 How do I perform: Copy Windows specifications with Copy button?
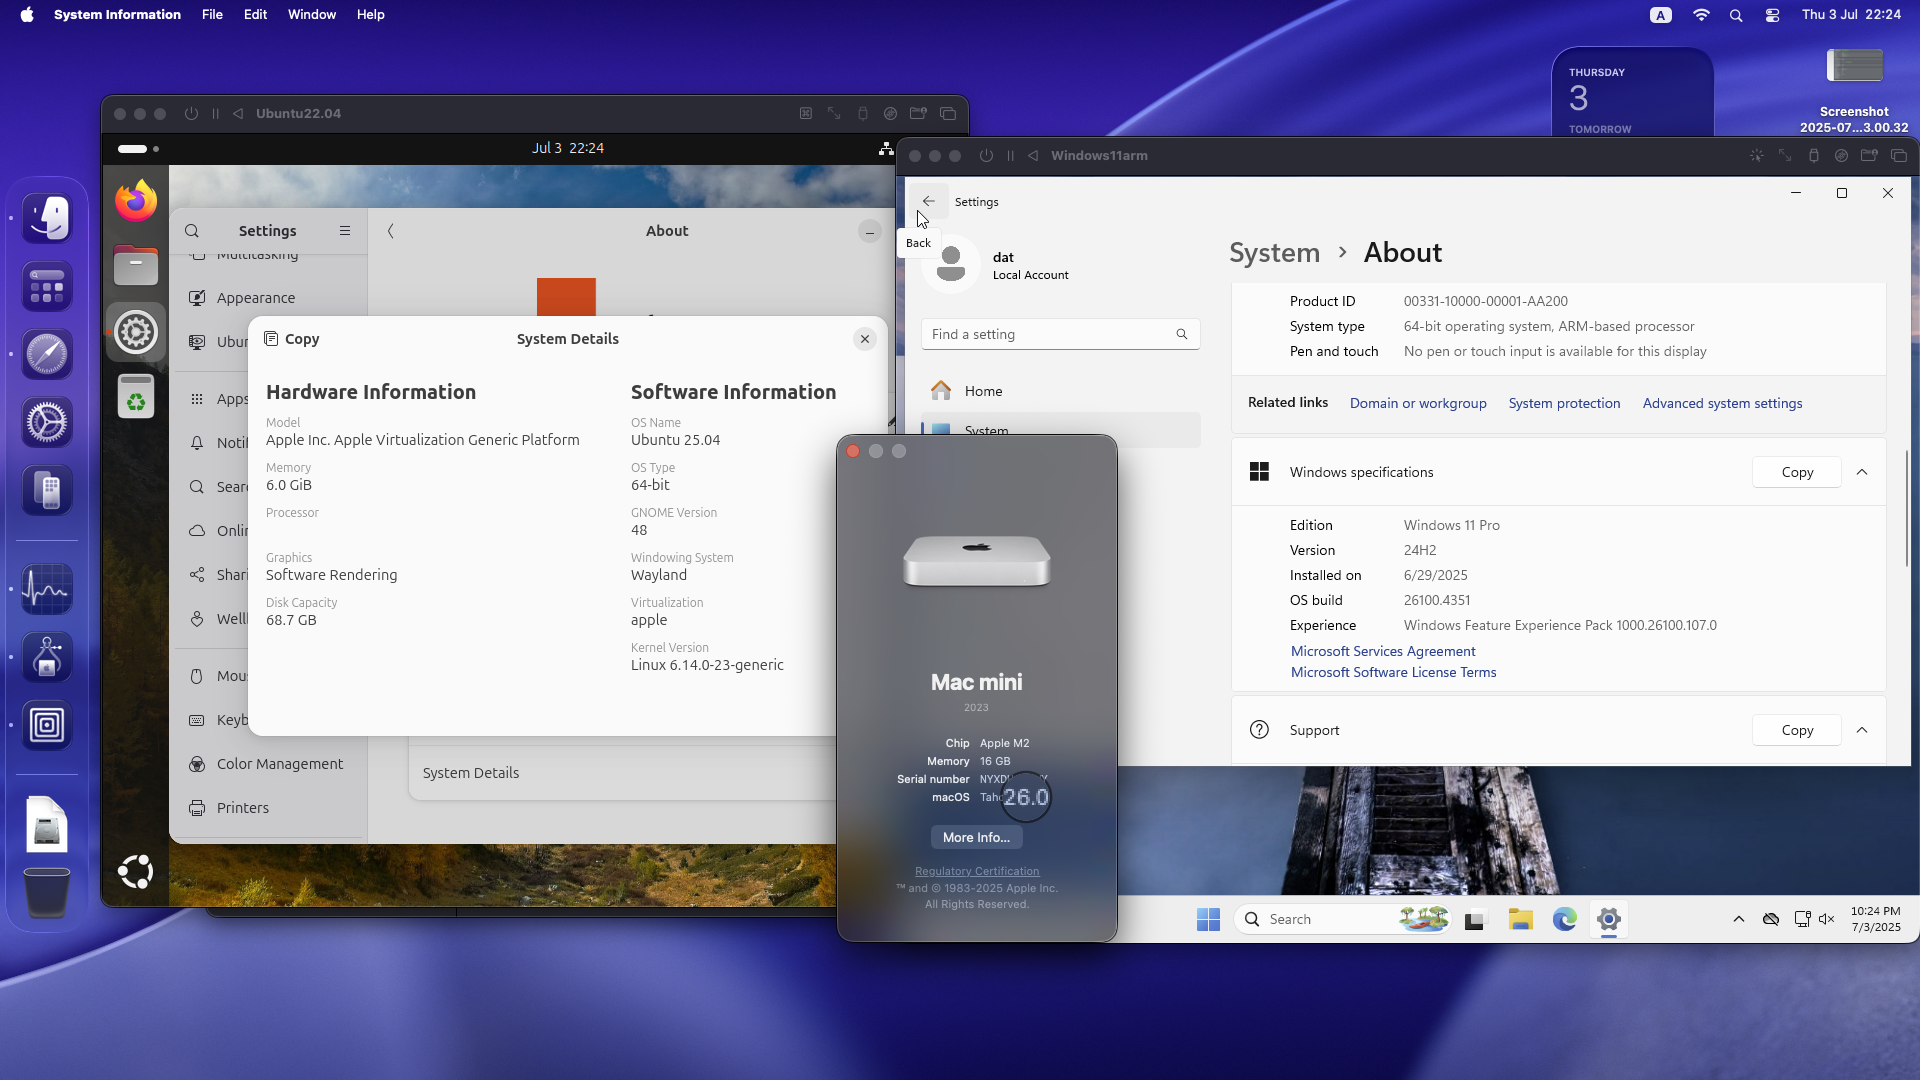click(x=1796, y=472)
